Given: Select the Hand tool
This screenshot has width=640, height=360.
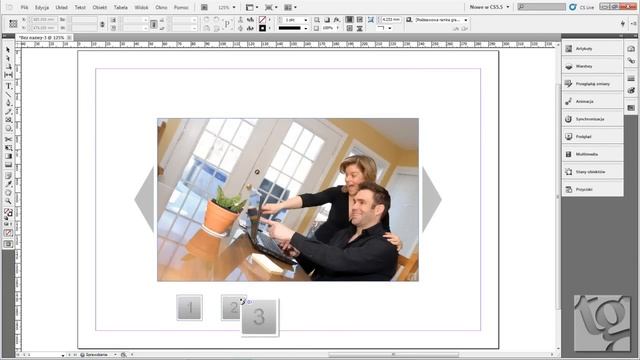Looking at the screenshot, I should pos(8,193).
